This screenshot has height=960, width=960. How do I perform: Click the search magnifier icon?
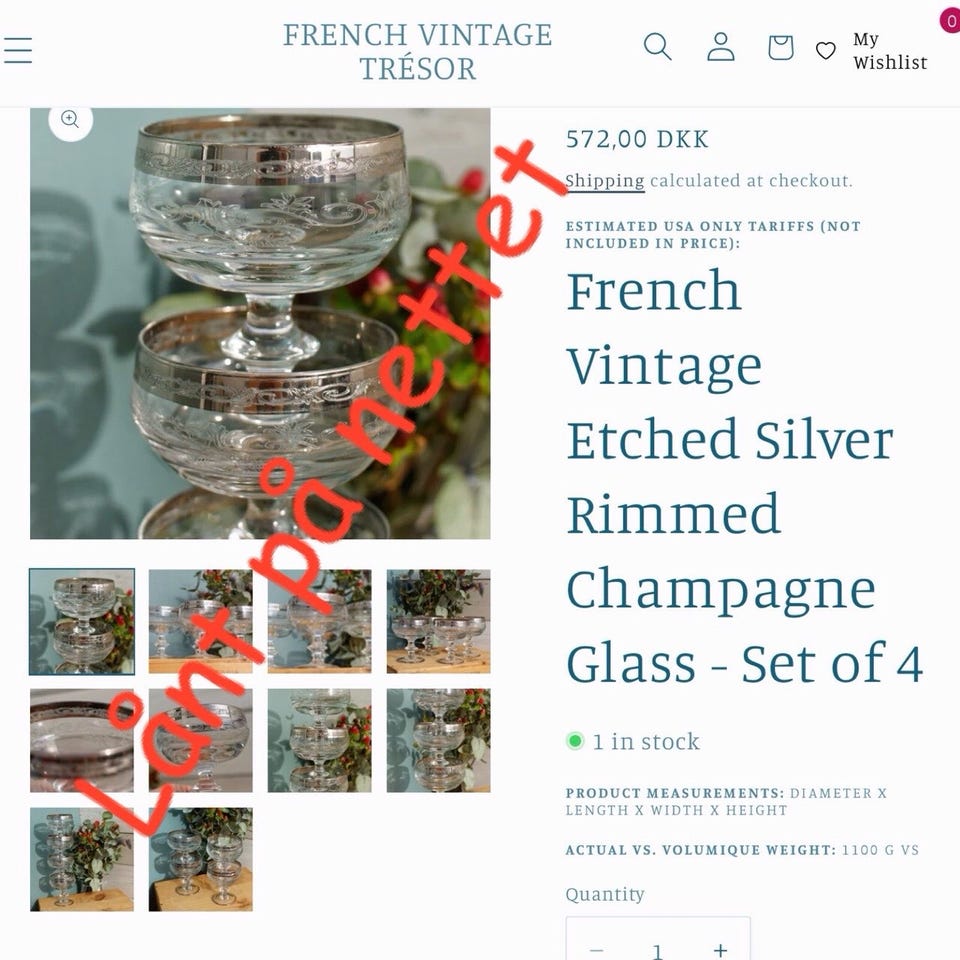pos(658,47)
